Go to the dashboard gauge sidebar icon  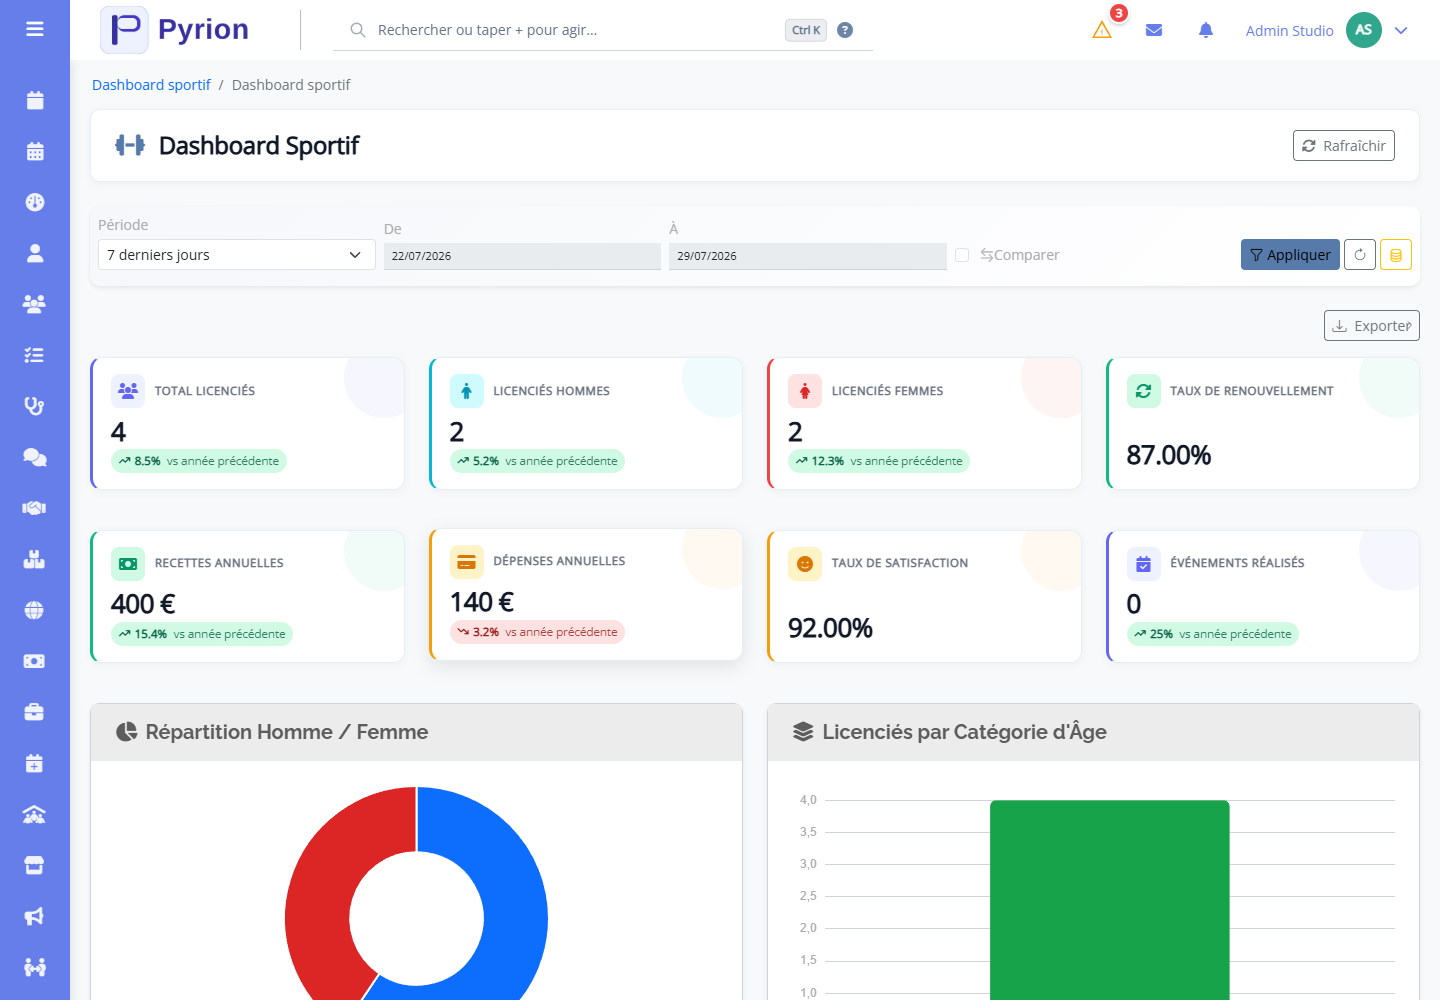click(x=35, y=202)
